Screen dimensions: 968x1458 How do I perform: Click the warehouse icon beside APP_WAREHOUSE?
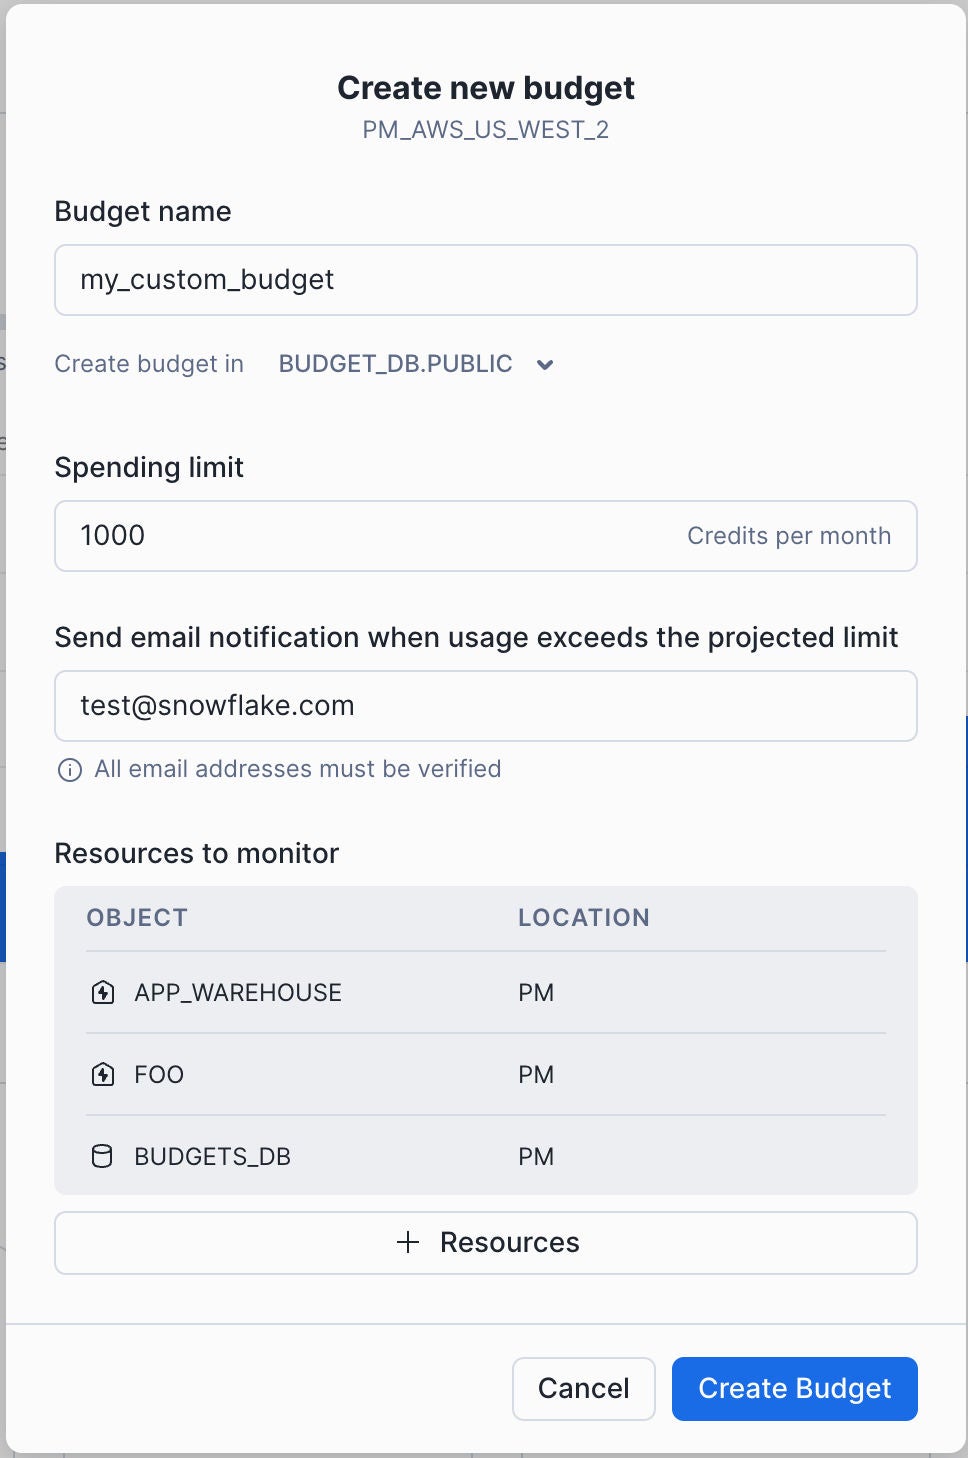click(x=103, y=993)
